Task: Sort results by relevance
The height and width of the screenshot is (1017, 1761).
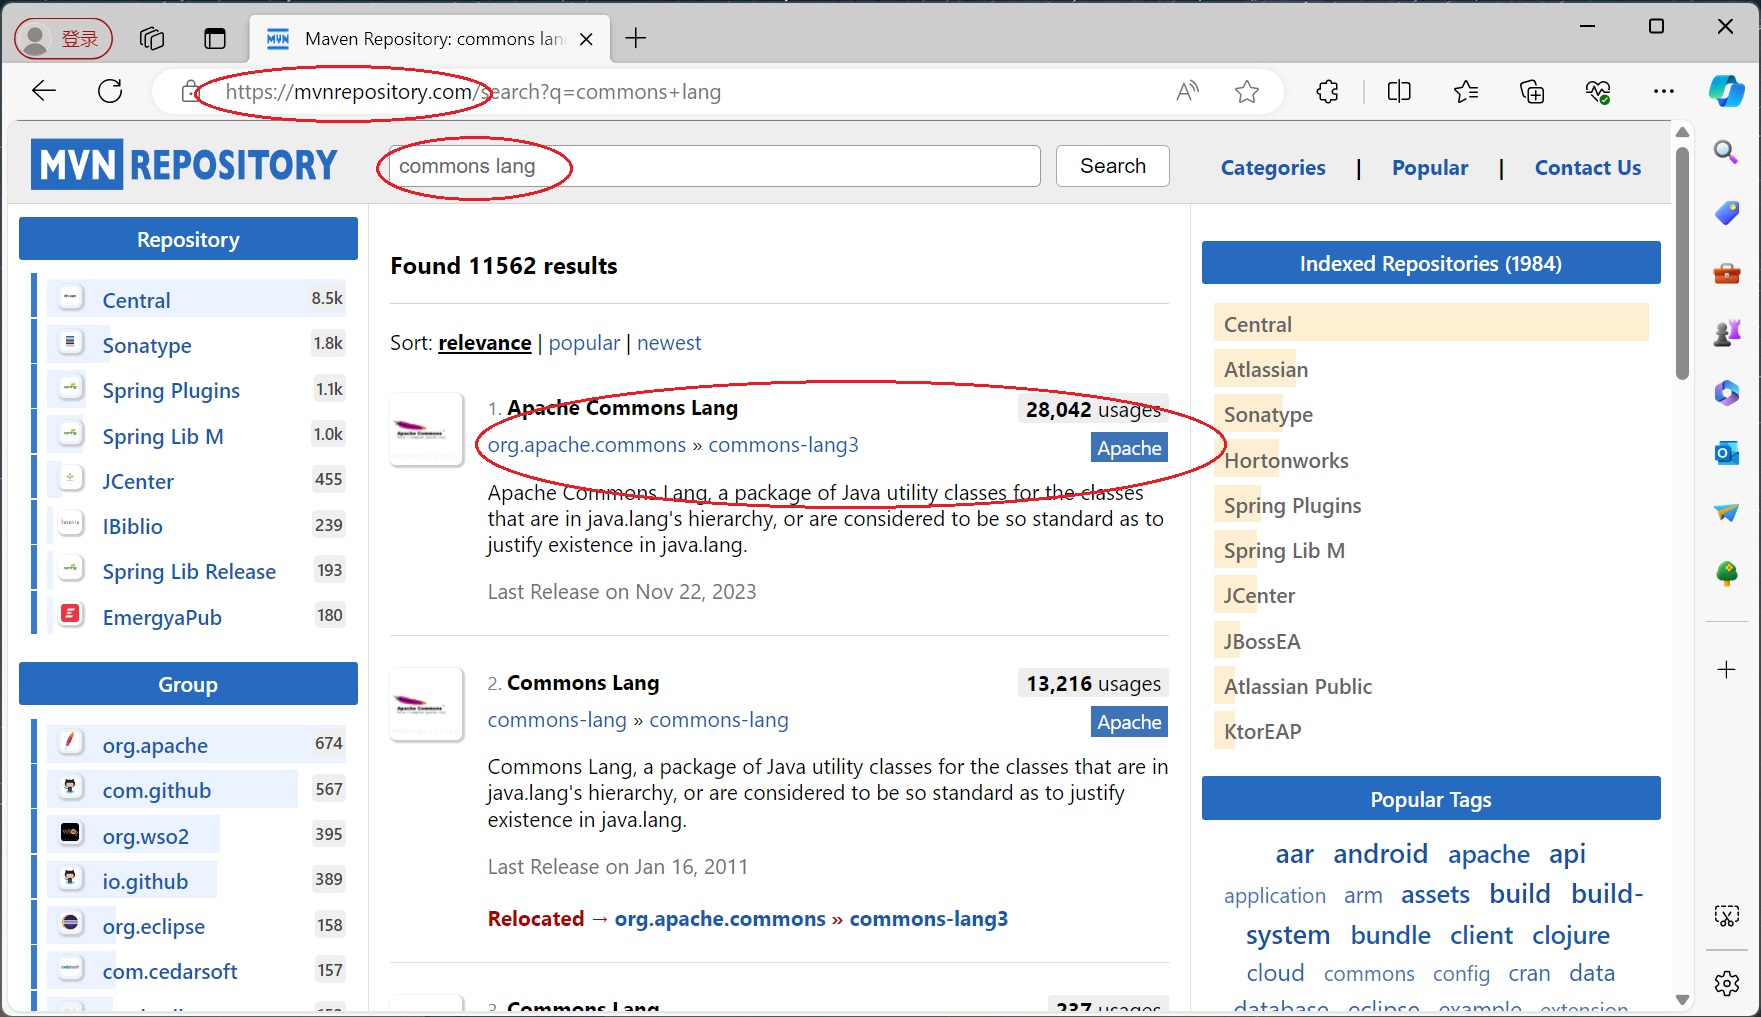Action: click(485, 343)
